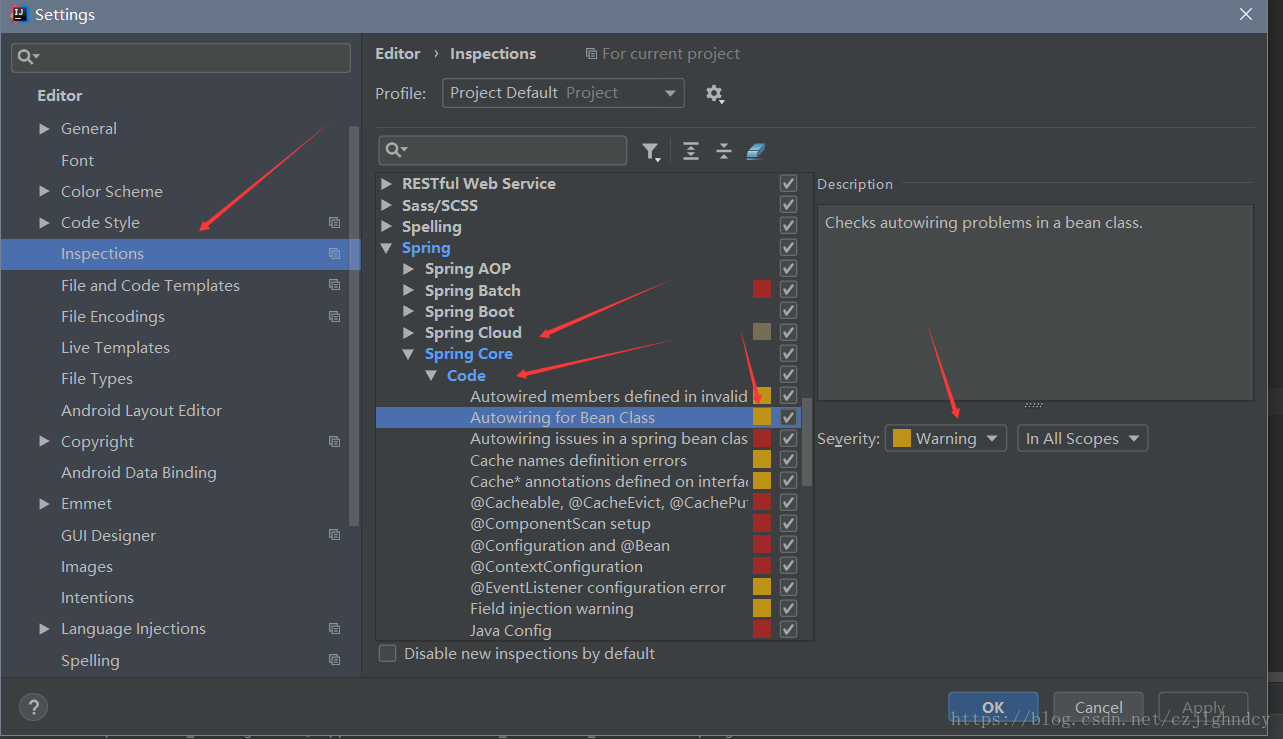Toggle the Java Config checkbox
Viewport: 1283px width, 739px height.
pyautogui.click(x=788, y=630)
